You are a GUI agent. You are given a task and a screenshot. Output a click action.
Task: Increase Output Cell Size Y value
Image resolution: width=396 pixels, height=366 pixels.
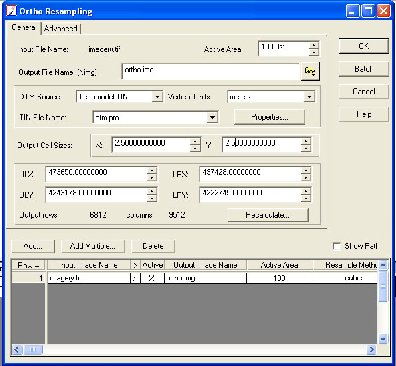[306, 141]
